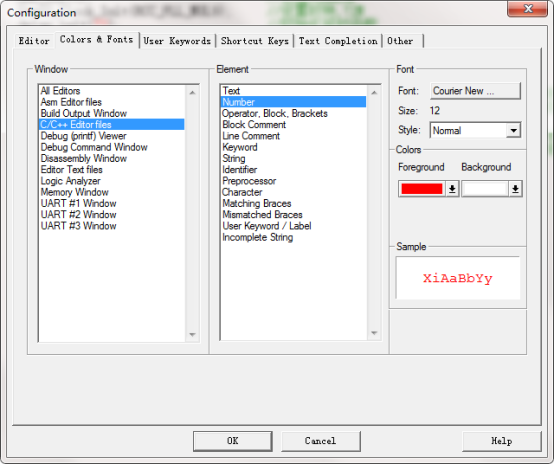Viewport: 554px width, 464px height.
Task: Open font chooser Courier New button
Action: pos(475,91)
